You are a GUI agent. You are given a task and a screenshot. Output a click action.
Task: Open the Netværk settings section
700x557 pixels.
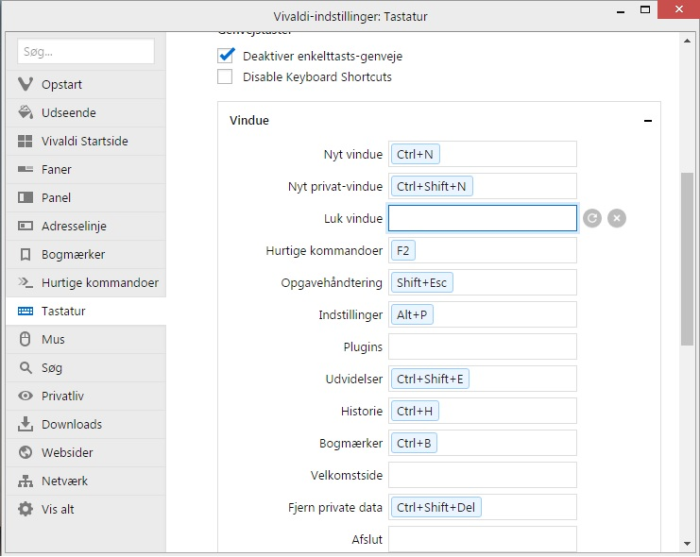pos(86,481)
